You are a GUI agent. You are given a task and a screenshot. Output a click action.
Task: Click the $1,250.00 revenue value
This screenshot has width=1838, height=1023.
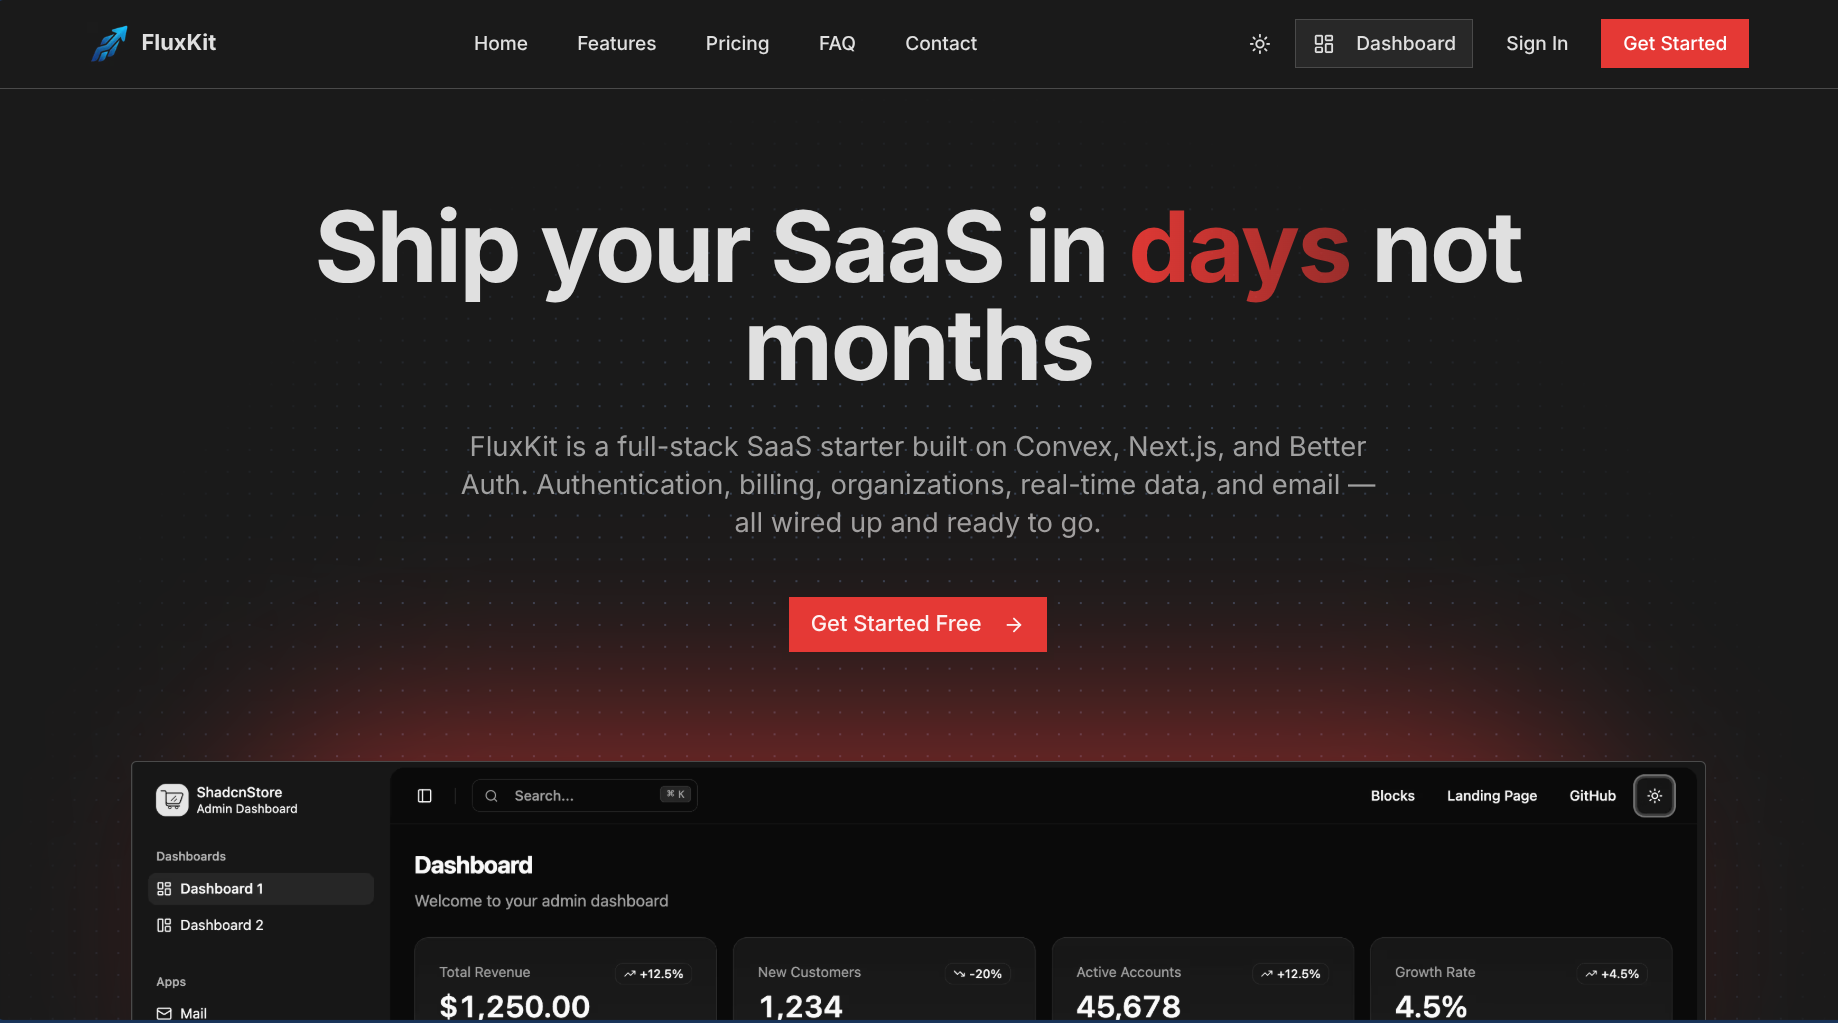(x=515, y=1006)
